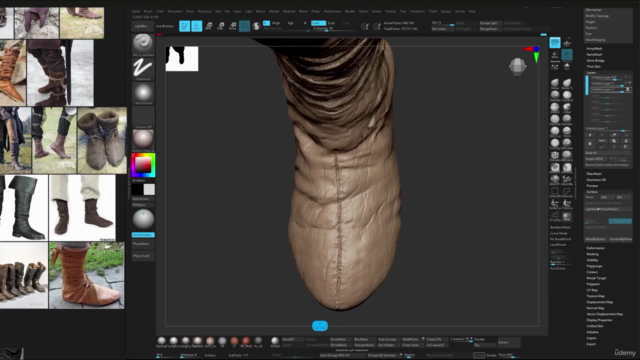
Task: Choose the red wax material sphere
Action: tap(246, 341)
